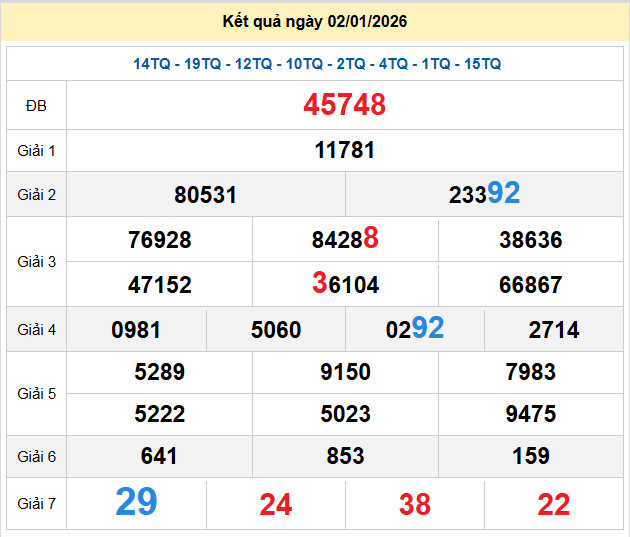Image resolution: width=630 pixels, height=537 pixels.
Task: Select the Giải 2 number 23392
Action: (x=484, y=194)
